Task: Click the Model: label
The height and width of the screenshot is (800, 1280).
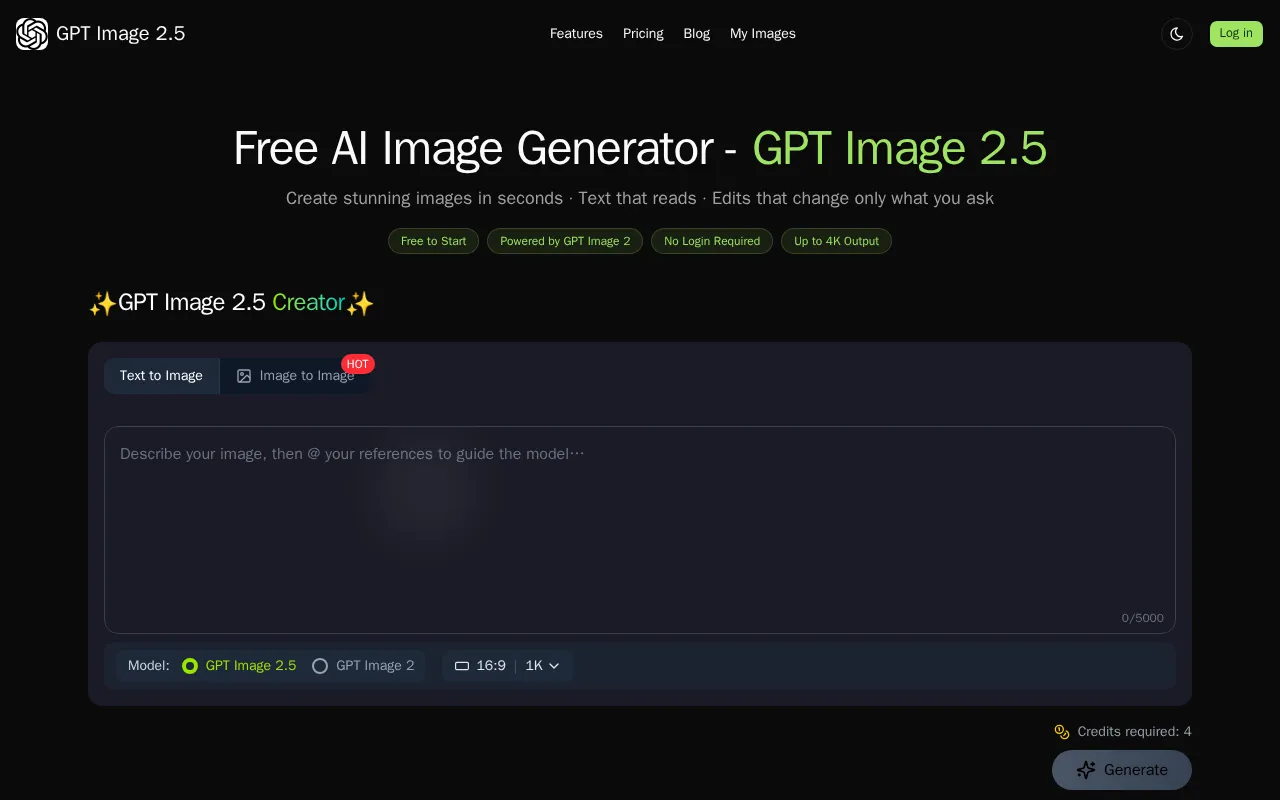Action: [149, 666]
